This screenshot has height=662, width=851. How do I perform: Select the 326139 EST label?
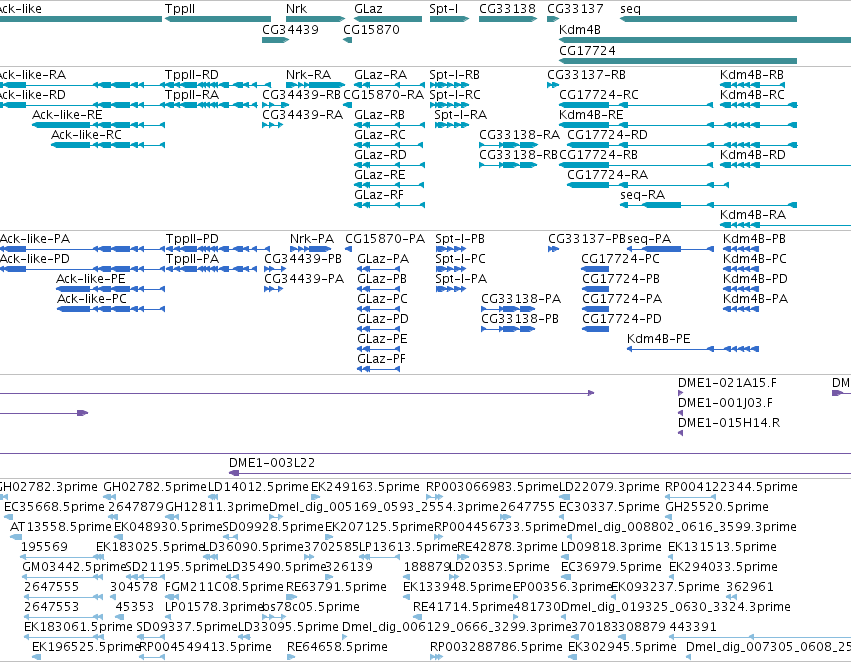click(x=349, y=567)
